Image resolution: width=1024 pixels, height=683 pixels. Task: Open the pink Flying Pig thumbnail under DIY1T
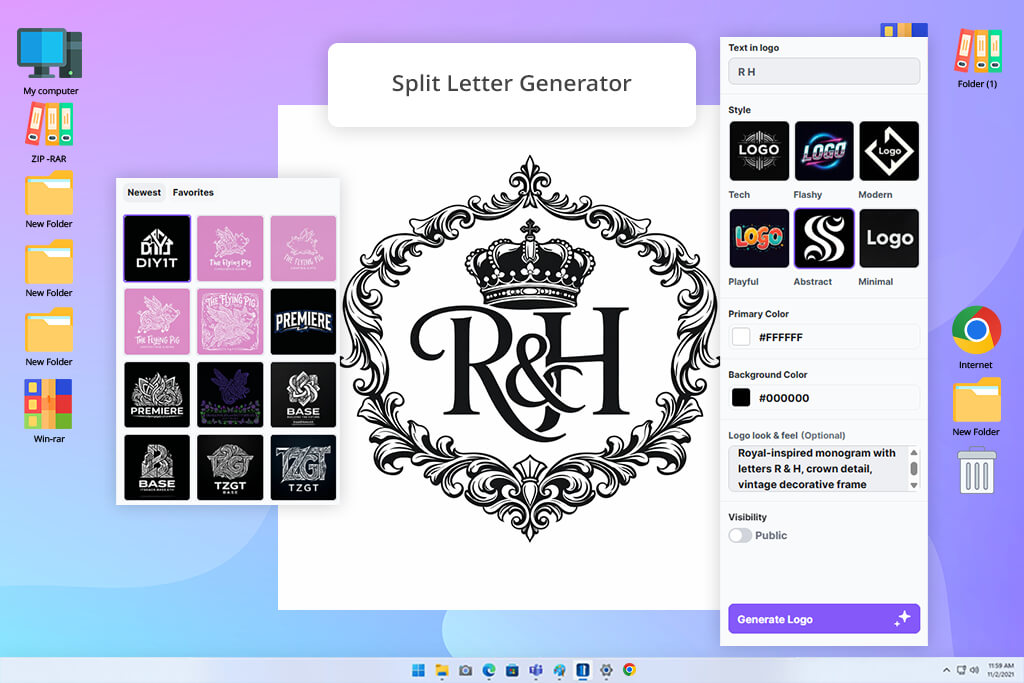pyautogui.click(x=157, y=321)
